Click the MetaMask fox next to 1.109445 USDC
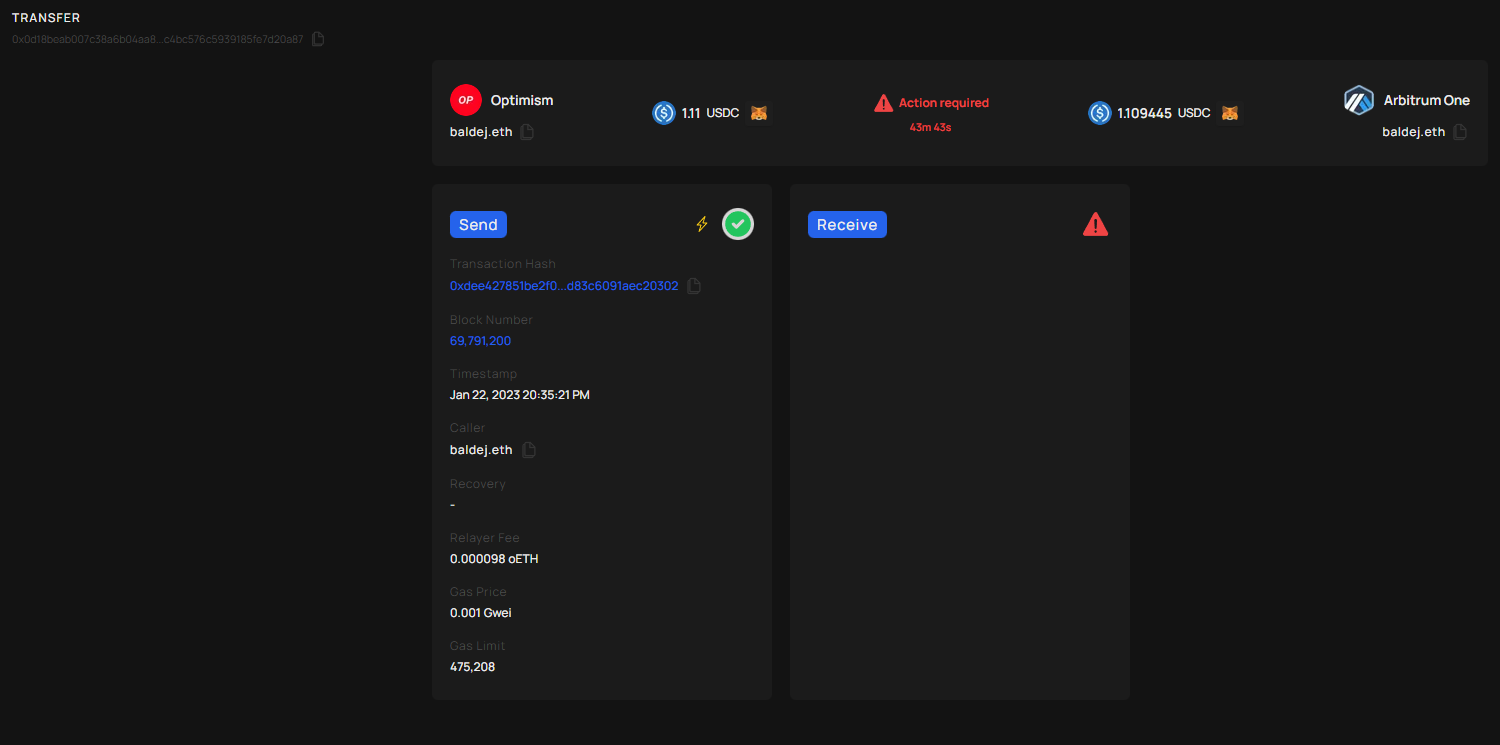Viewport: 1500px width, 745px height. pos(1229,112)
